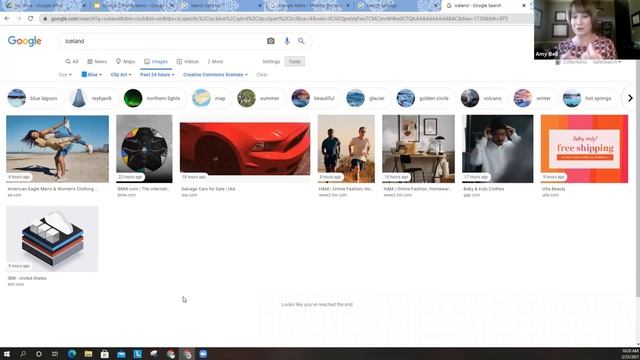Select the Images results tab

pos(156,62)
